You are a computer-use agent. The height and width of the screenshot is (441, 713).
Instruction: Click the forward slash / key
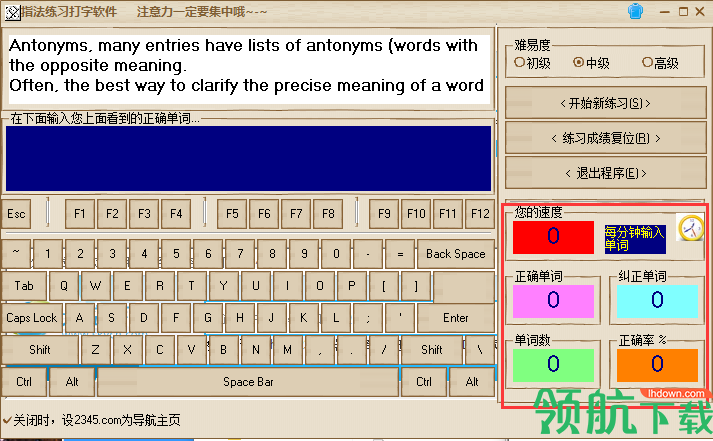point(384,350)
